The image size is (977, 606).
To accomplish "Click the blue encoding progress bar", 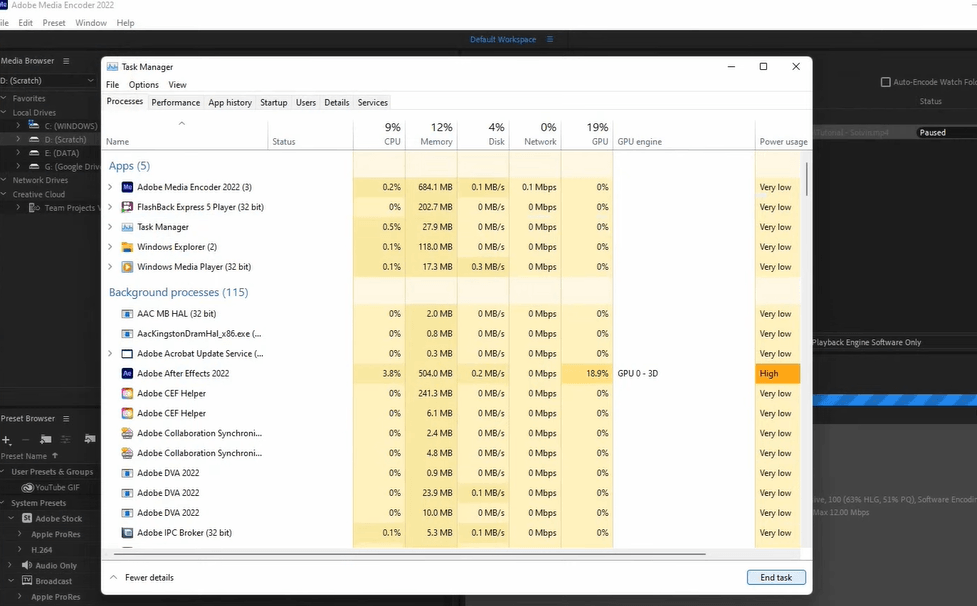I will pos(895,400).
